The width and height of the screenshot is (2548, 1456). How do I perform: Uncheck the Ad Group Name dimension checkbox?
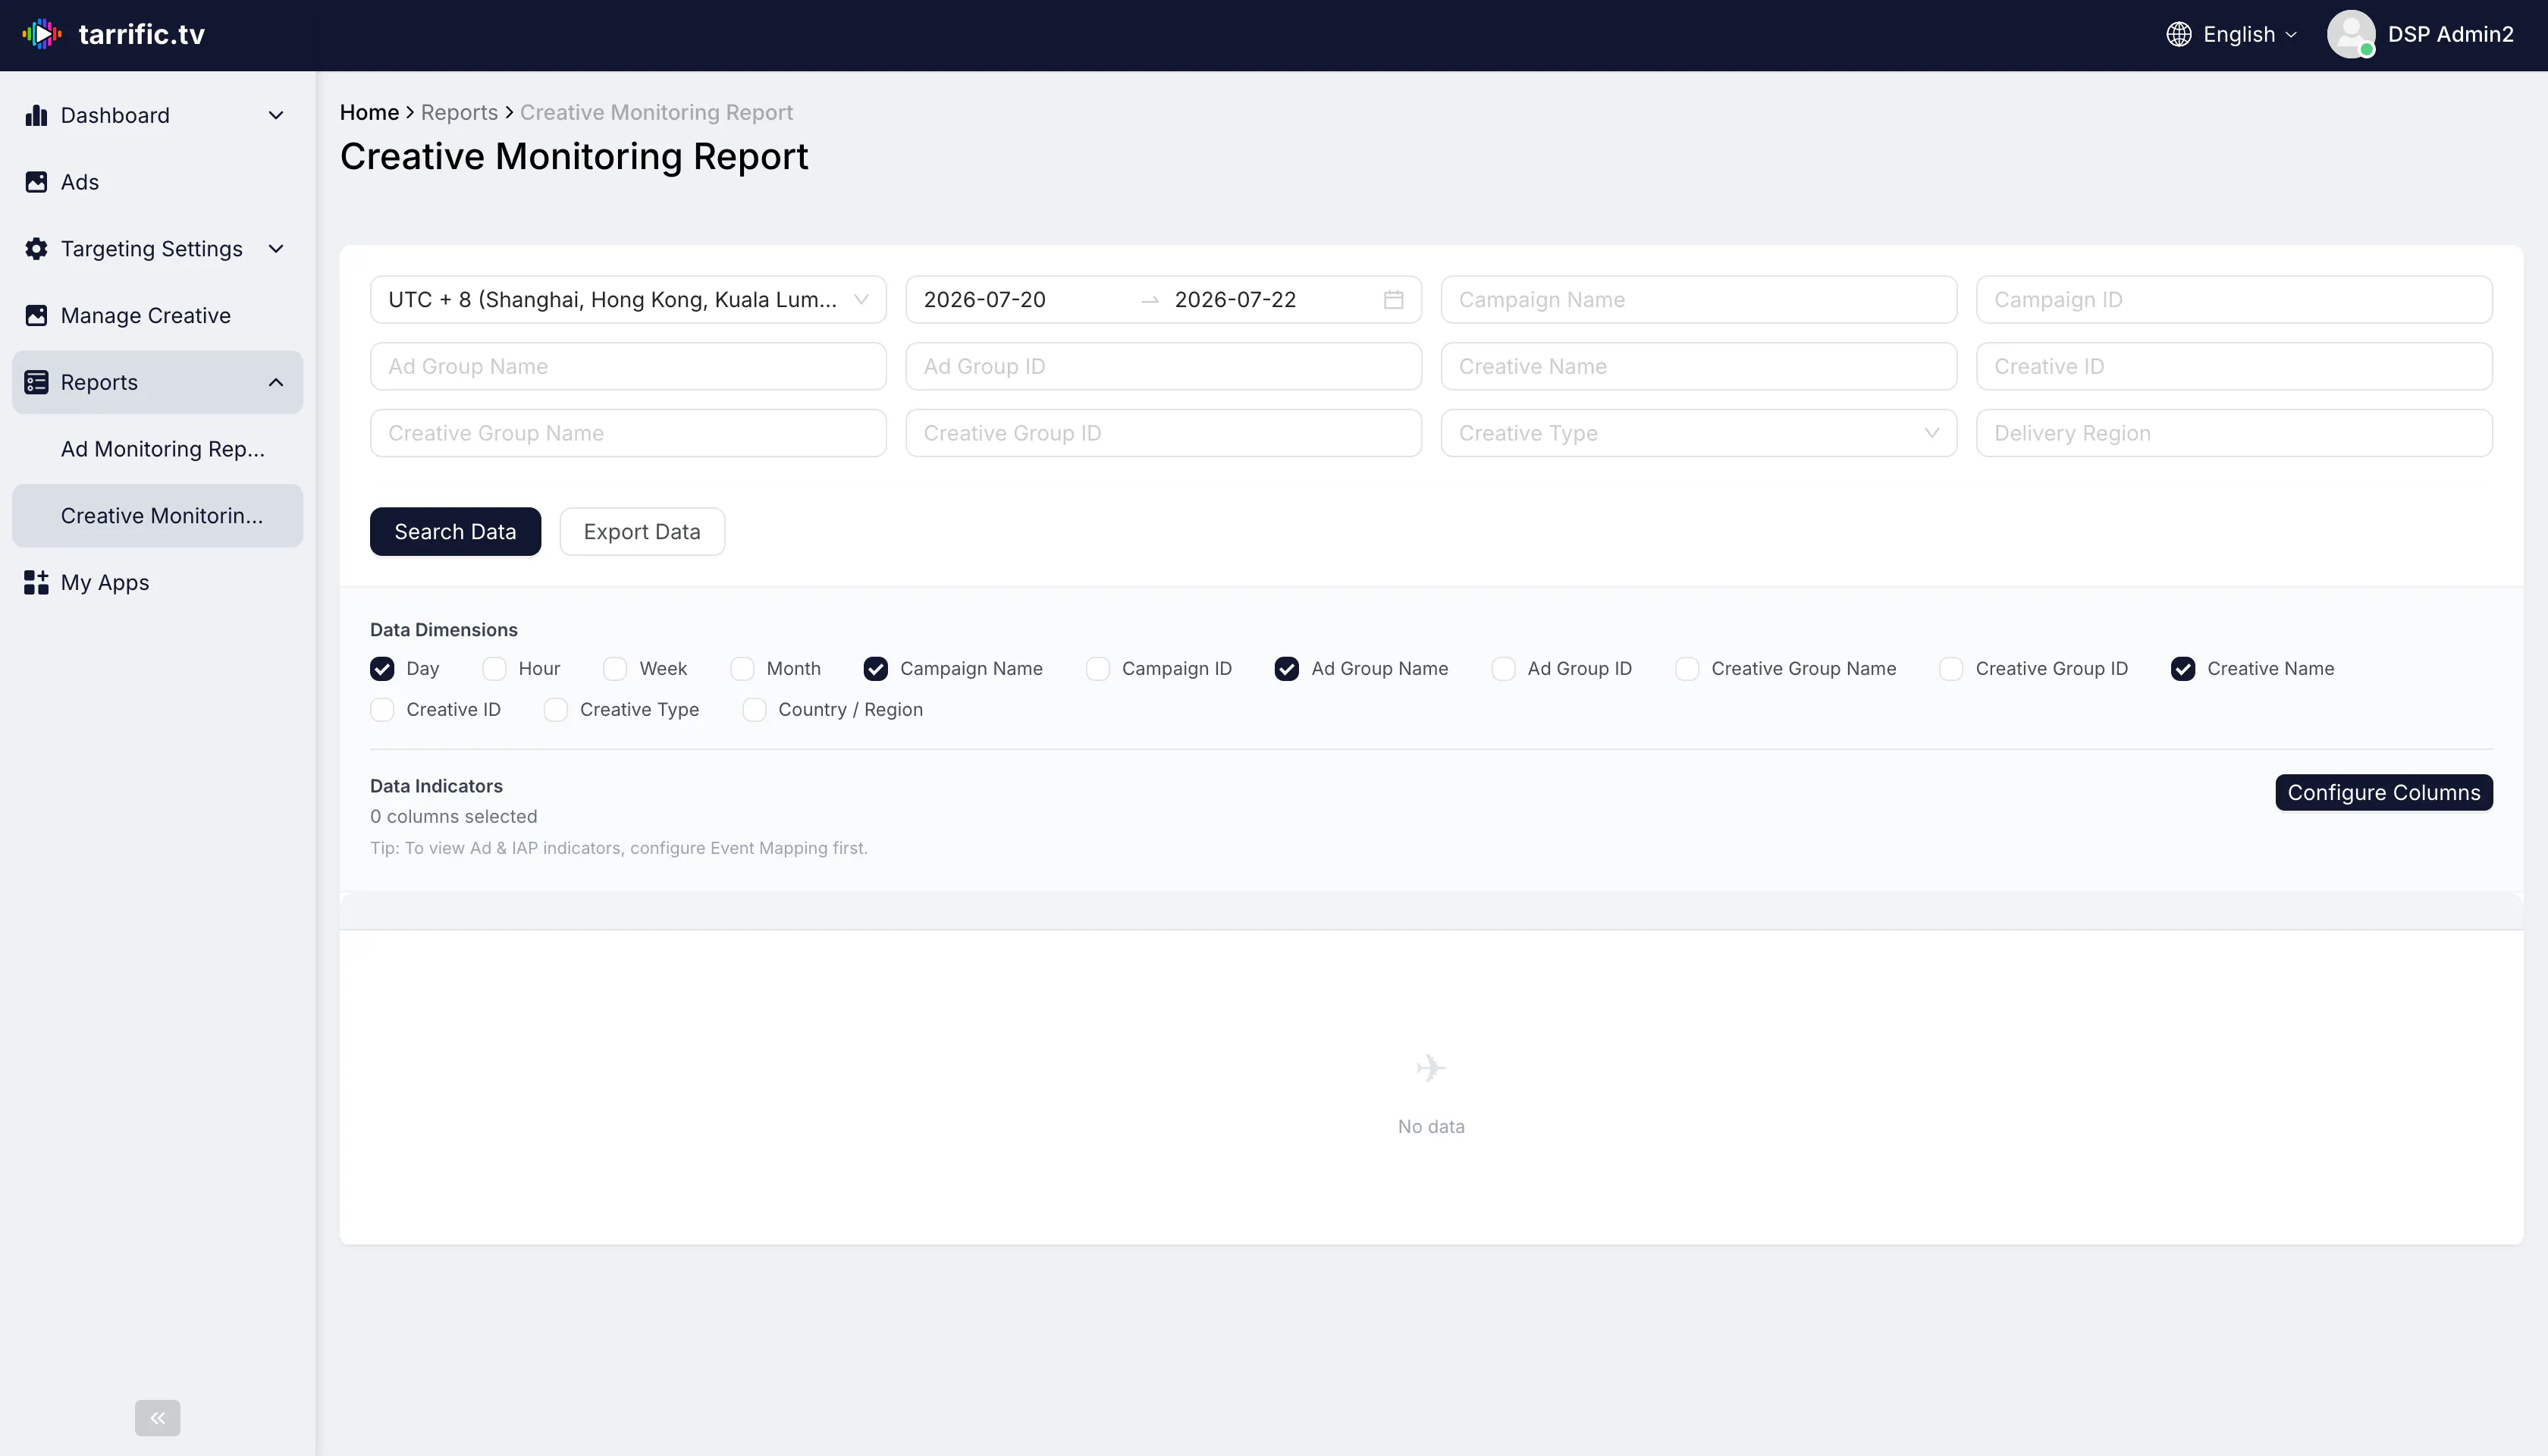pyautogui.click(x=1287, y=668)
